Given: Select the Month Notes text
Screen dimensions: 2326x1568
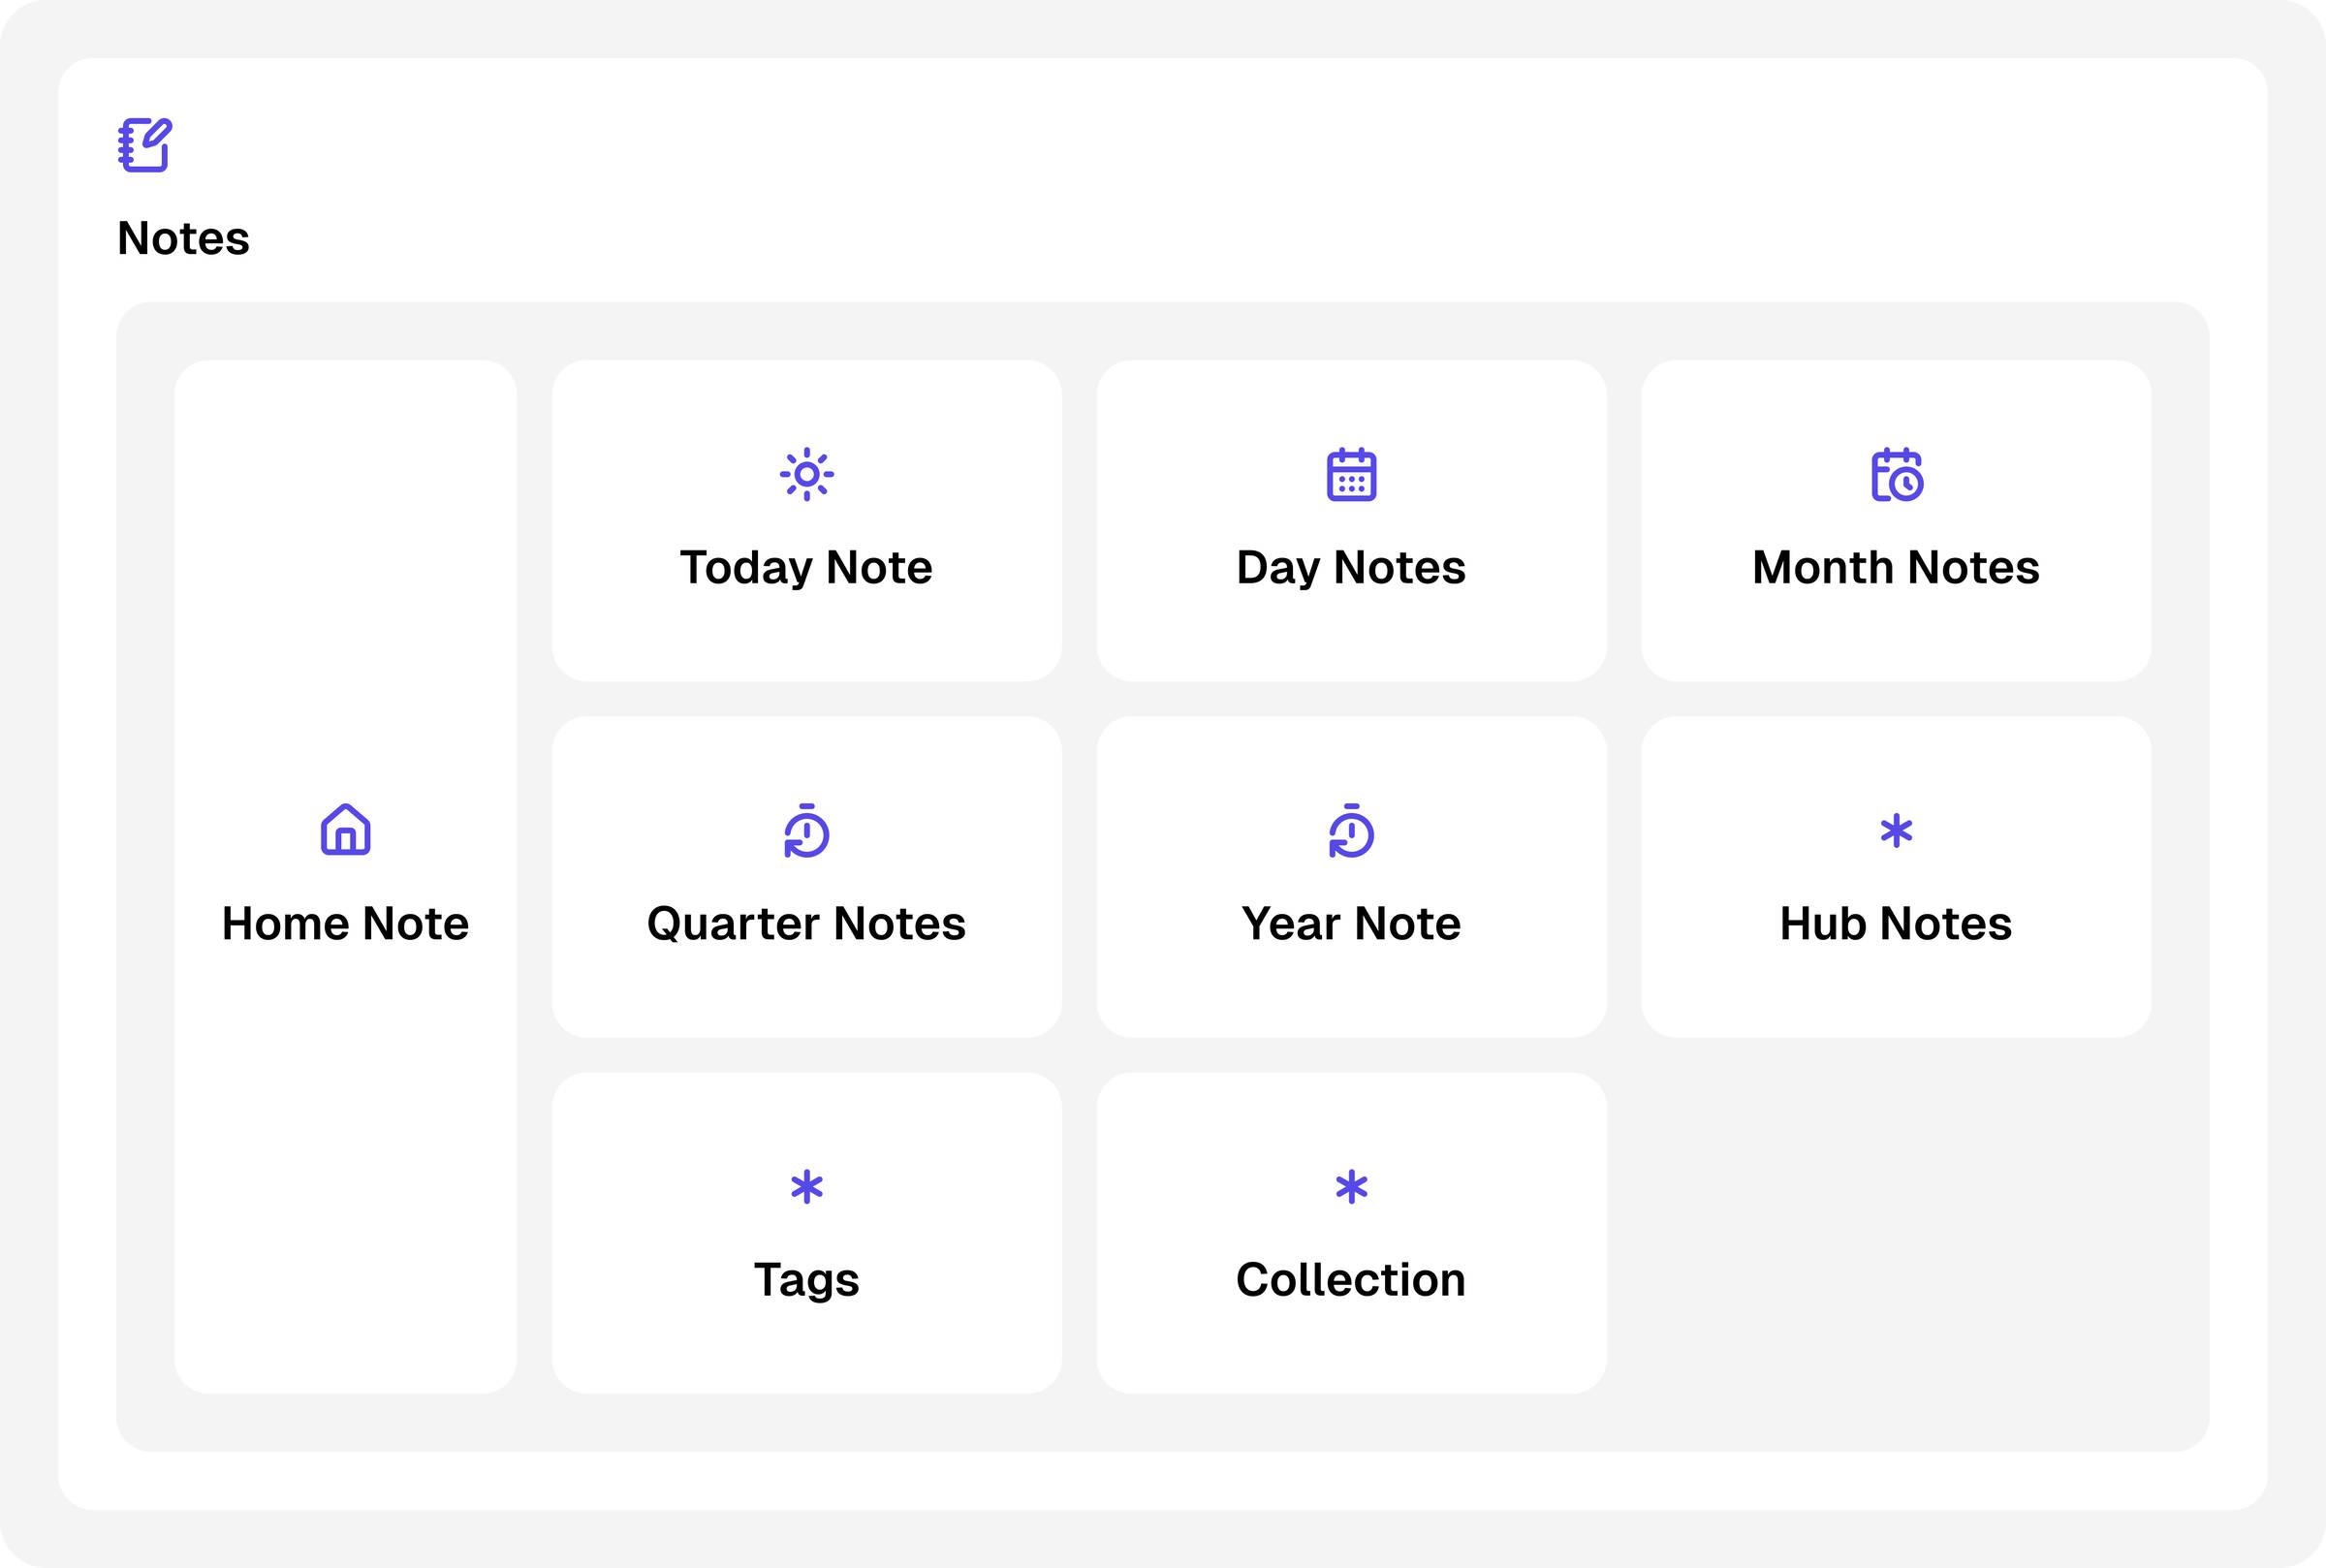Looking at the screenshot, I should click(x=1896, y=568).
